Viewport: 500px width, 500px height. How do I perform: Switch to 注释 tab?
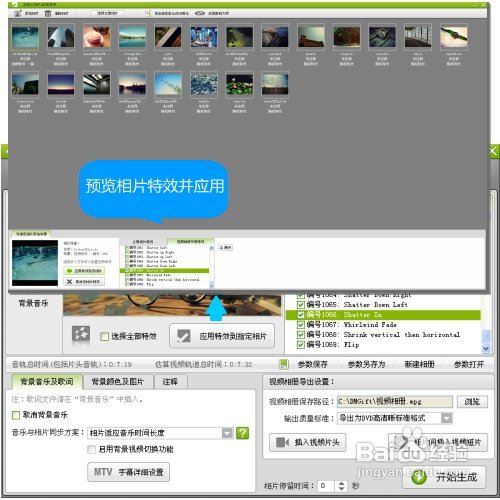170,382
